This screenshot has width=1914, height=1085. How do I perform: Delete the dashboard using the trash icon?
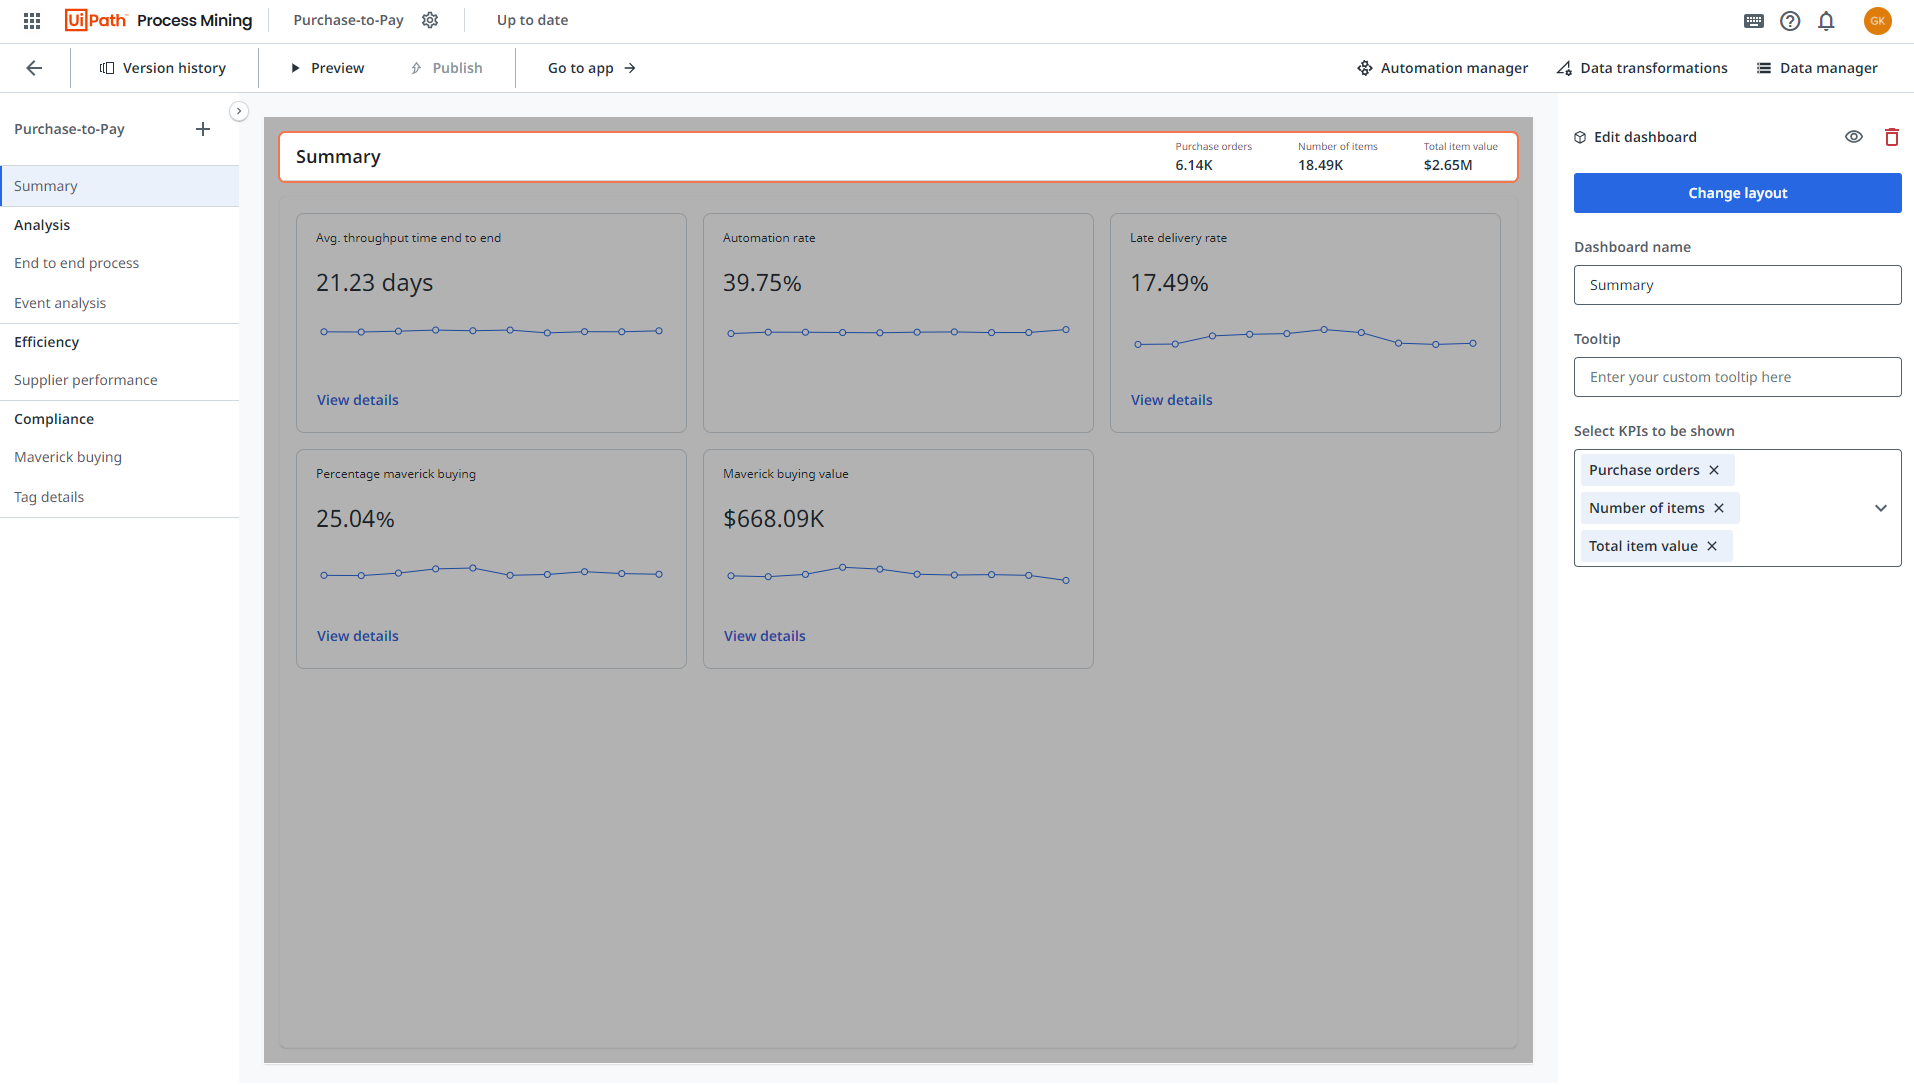pyautogui.click(x=1891, y=136)
